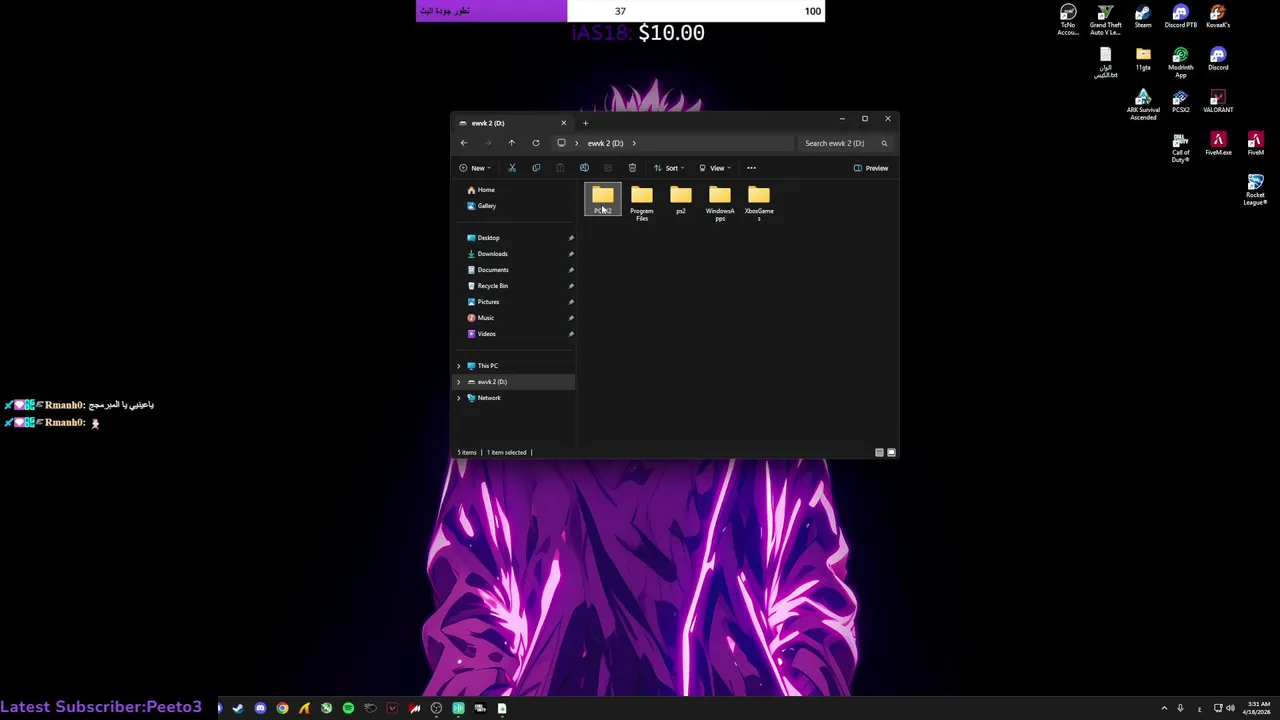Viewport: 1280px width, 720px height.
Task: Select Network in navigation pane
Action: 488,398
